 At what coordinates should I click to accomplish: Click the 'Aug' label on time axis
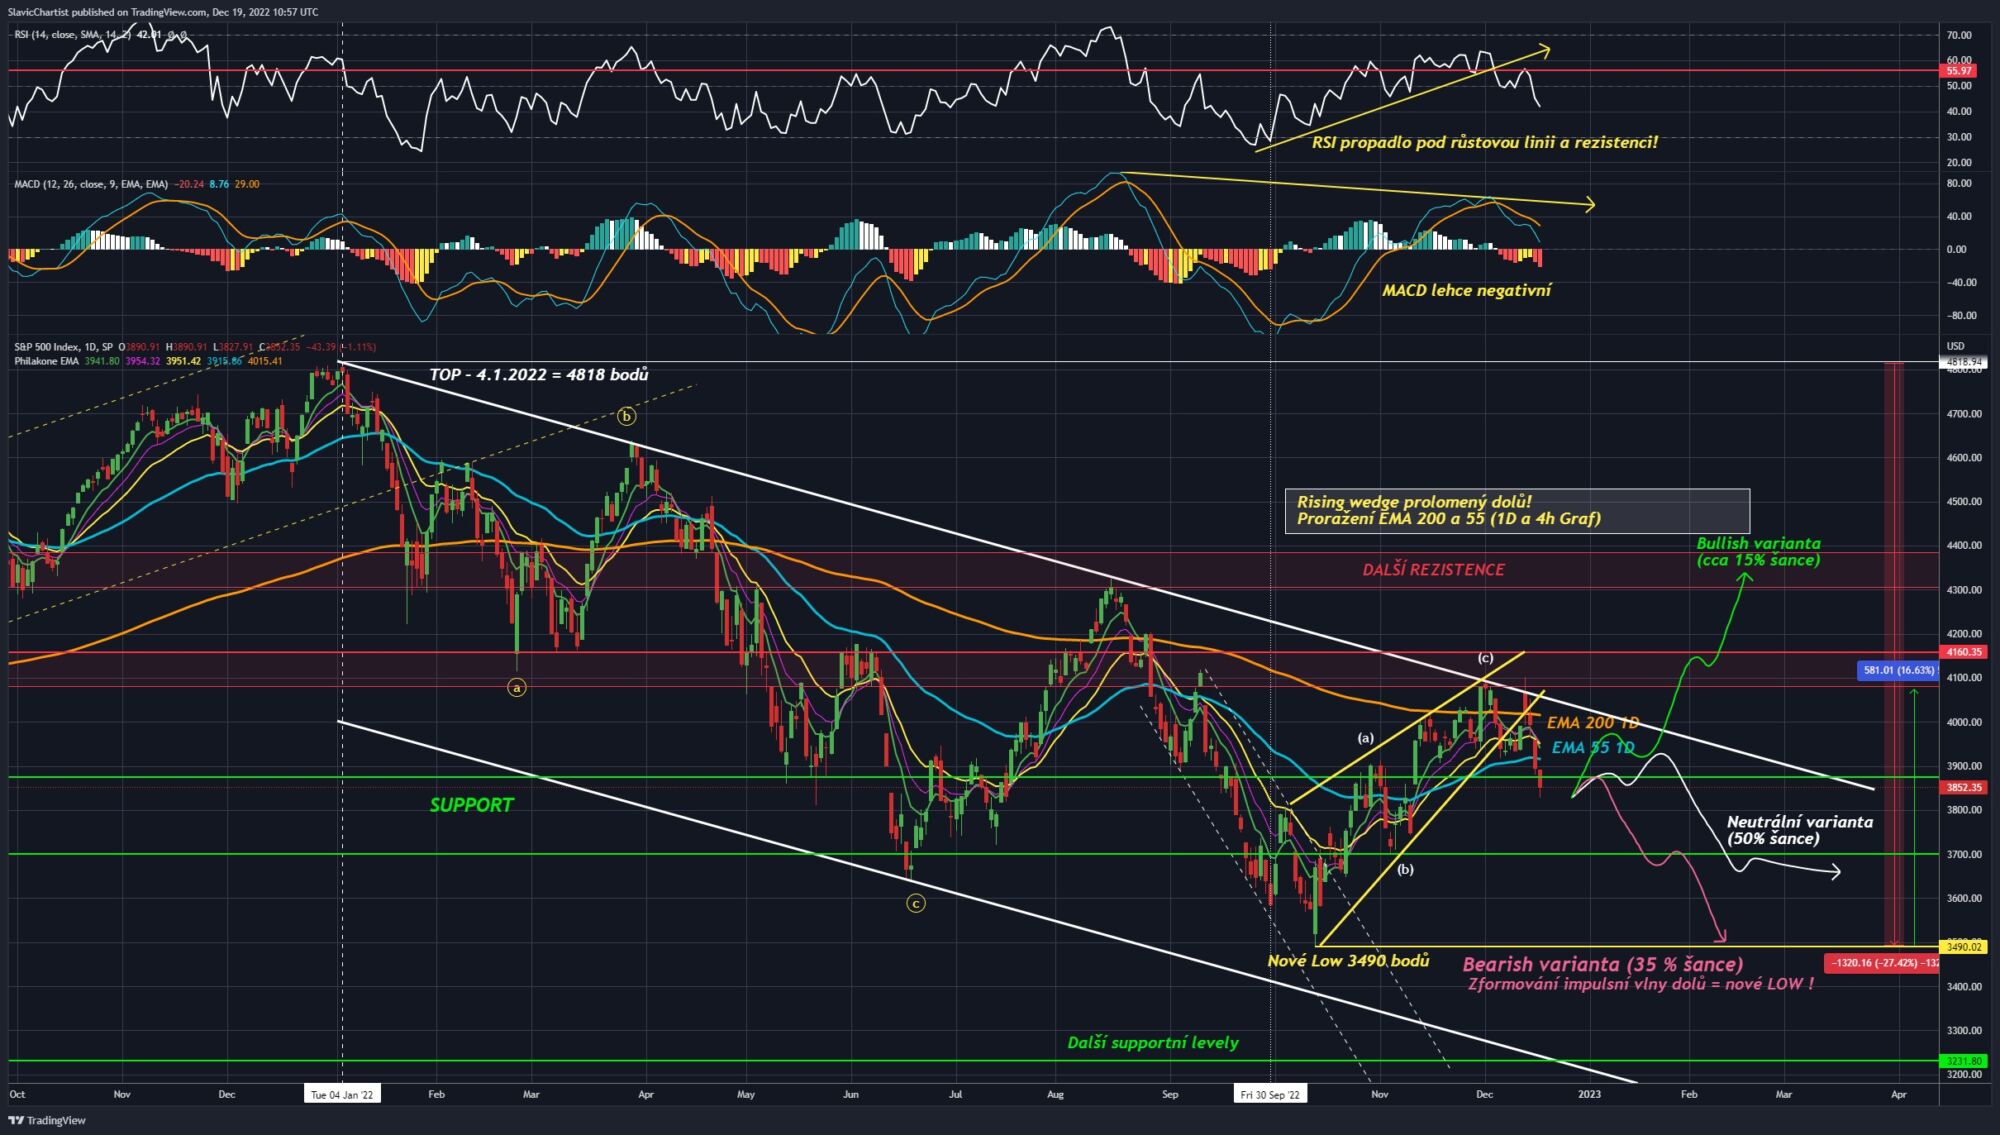[1055, 1094]
